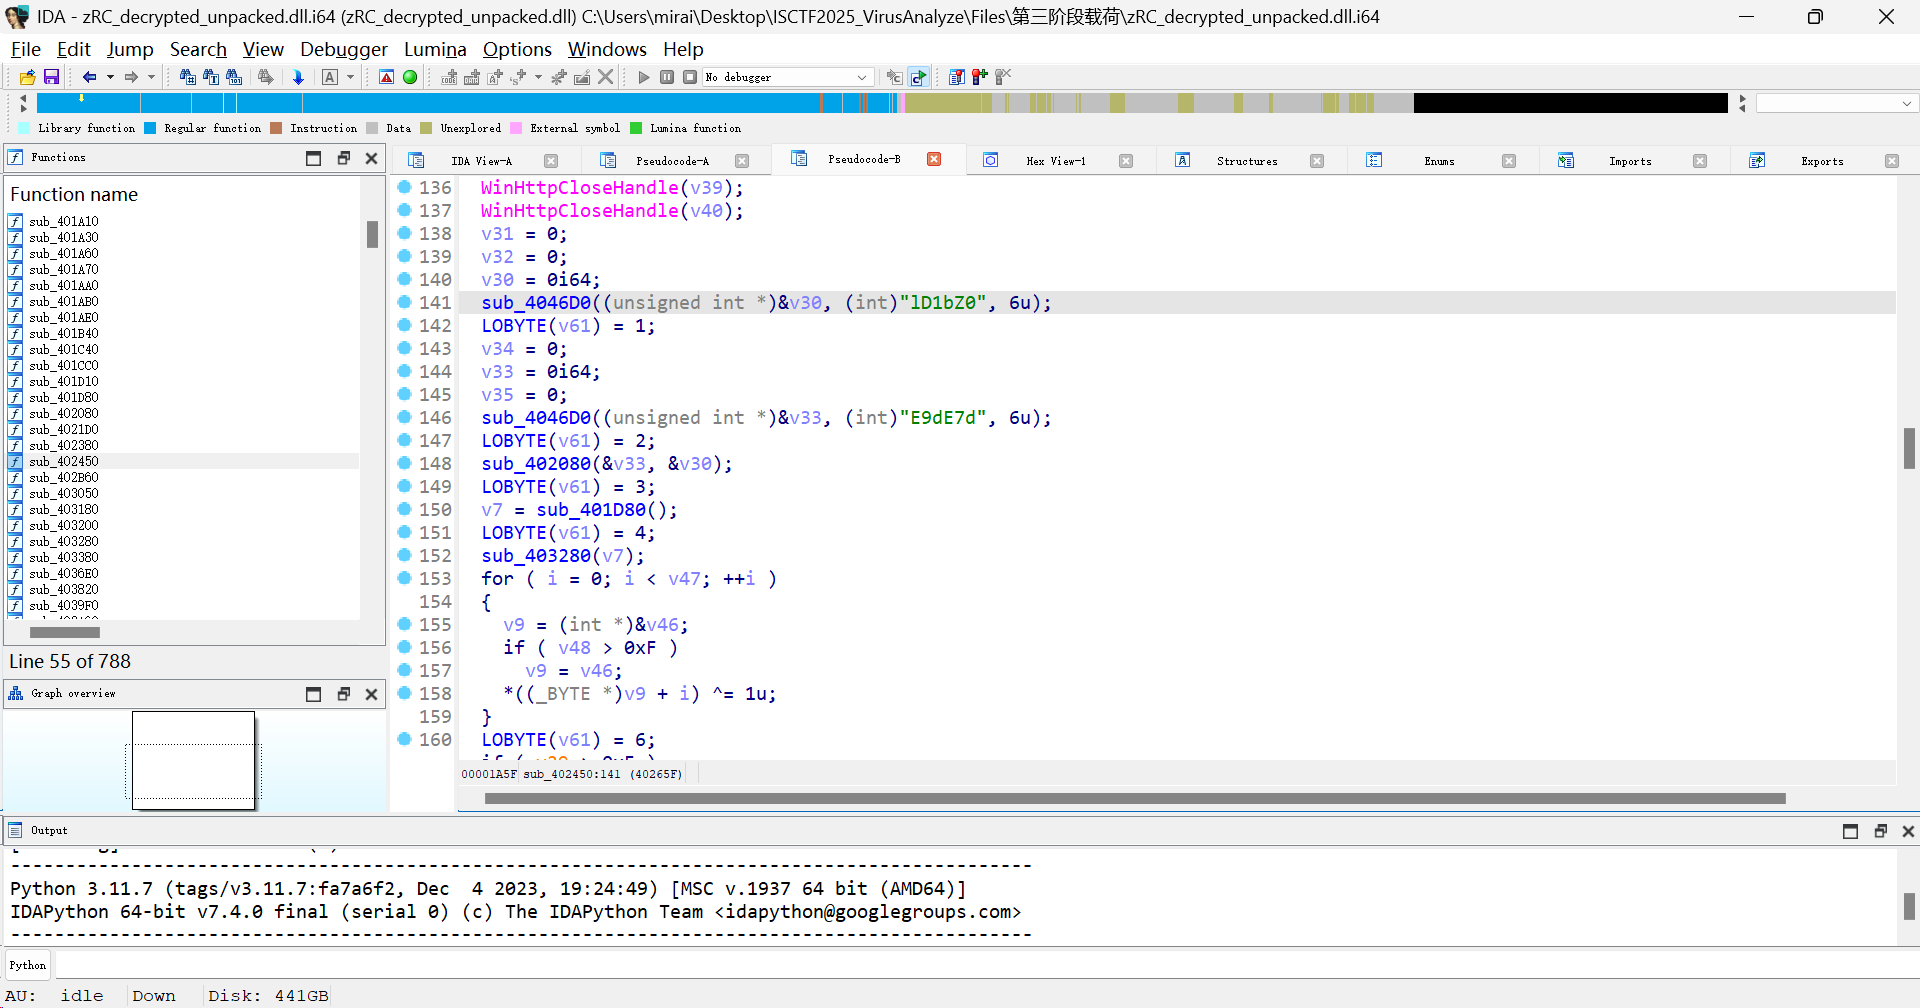Terminate the debugger with the stop icon
Image resolution: width=1920 pixels, height=1008 pixels.
(690, 77)
